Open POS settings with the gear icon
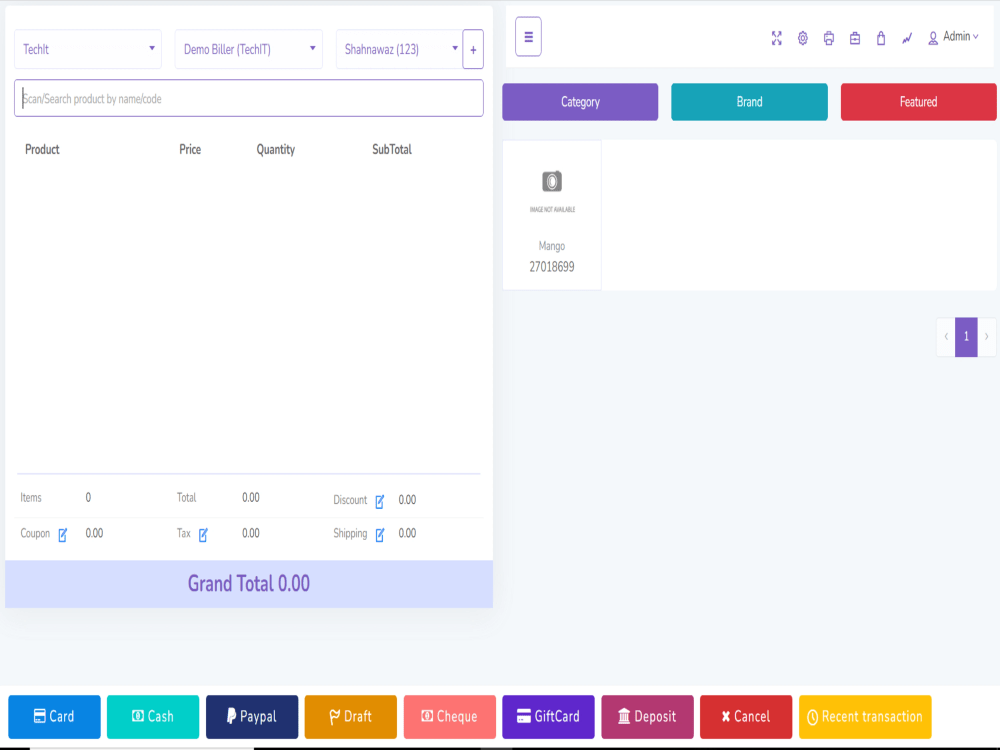 click(802, 38)
